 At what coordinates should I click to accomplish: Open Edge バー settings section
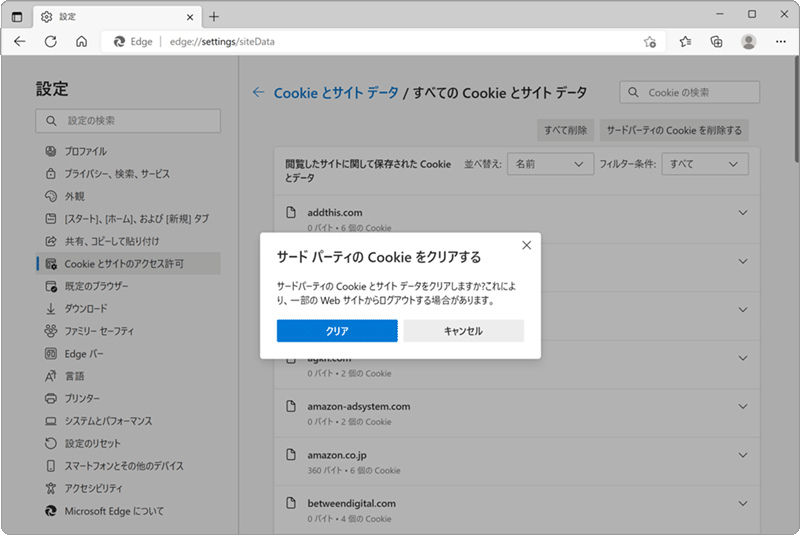128,353
